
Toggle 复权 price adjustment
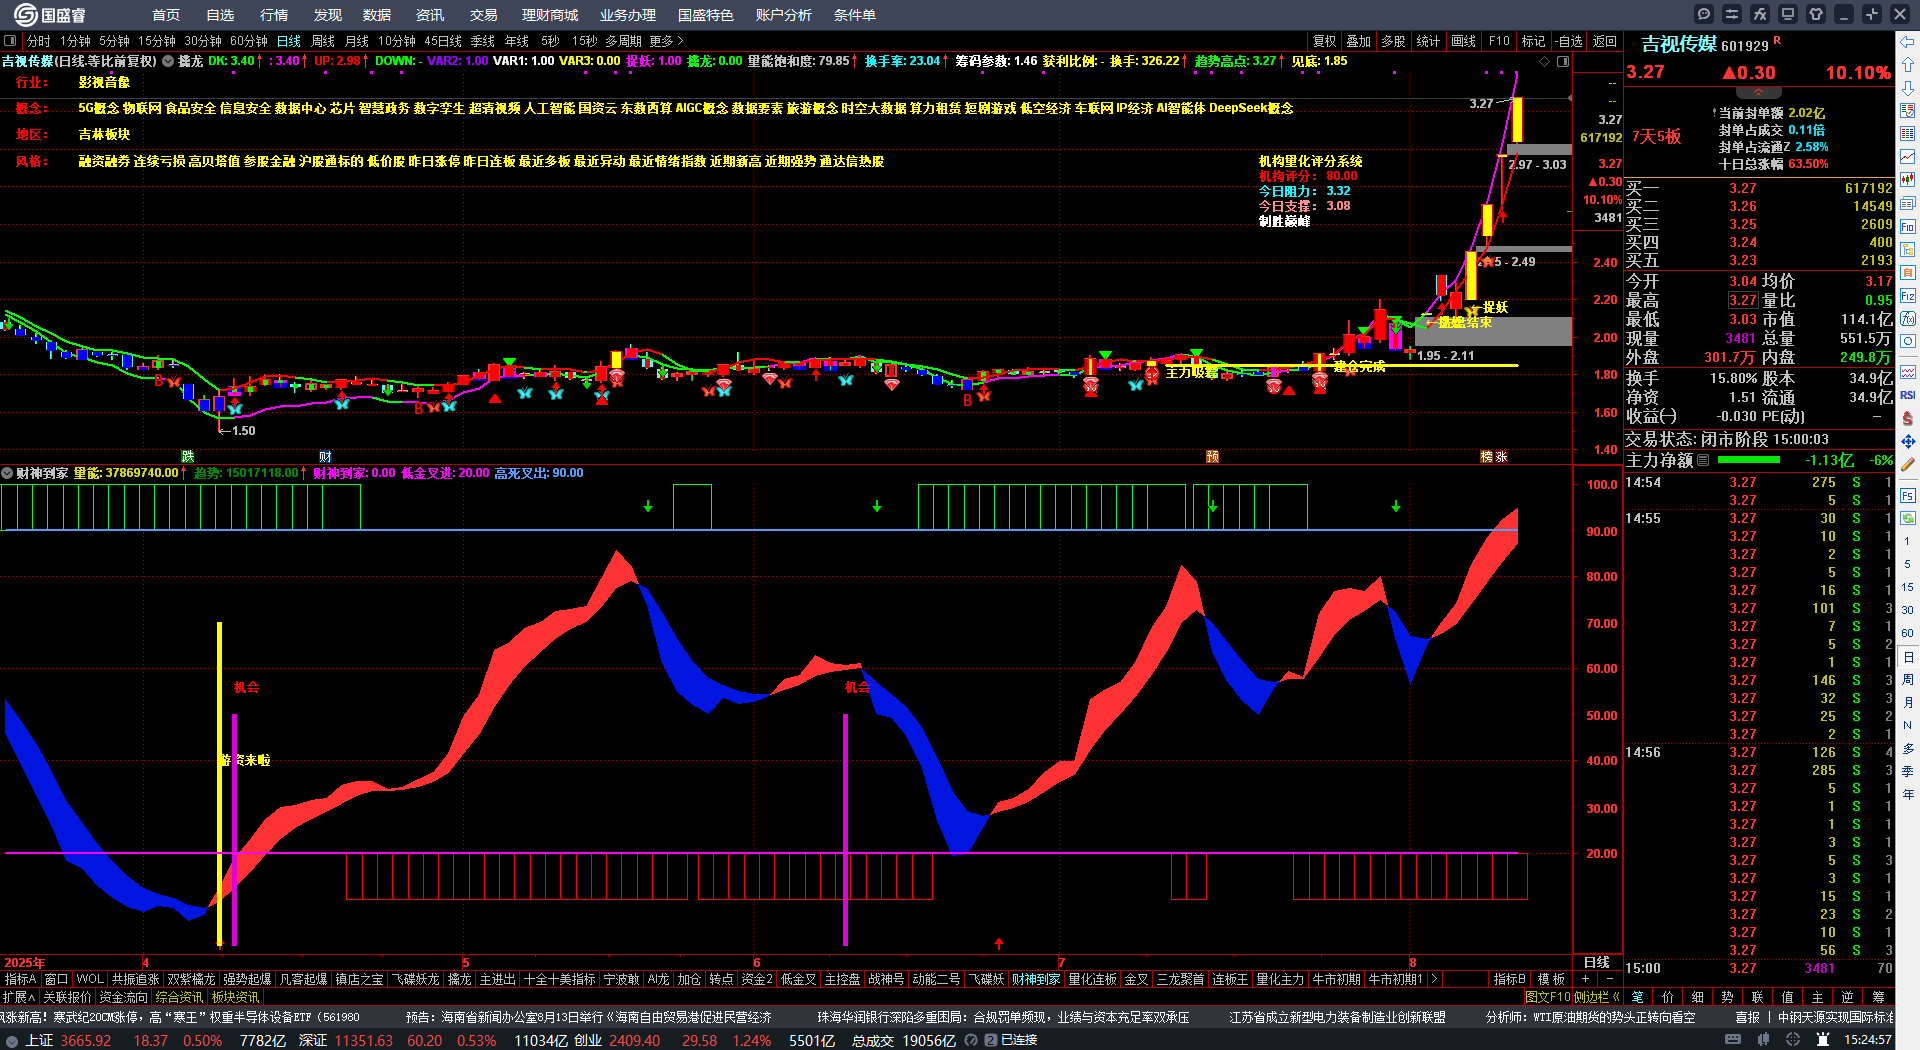click(x=1325, y=41)
